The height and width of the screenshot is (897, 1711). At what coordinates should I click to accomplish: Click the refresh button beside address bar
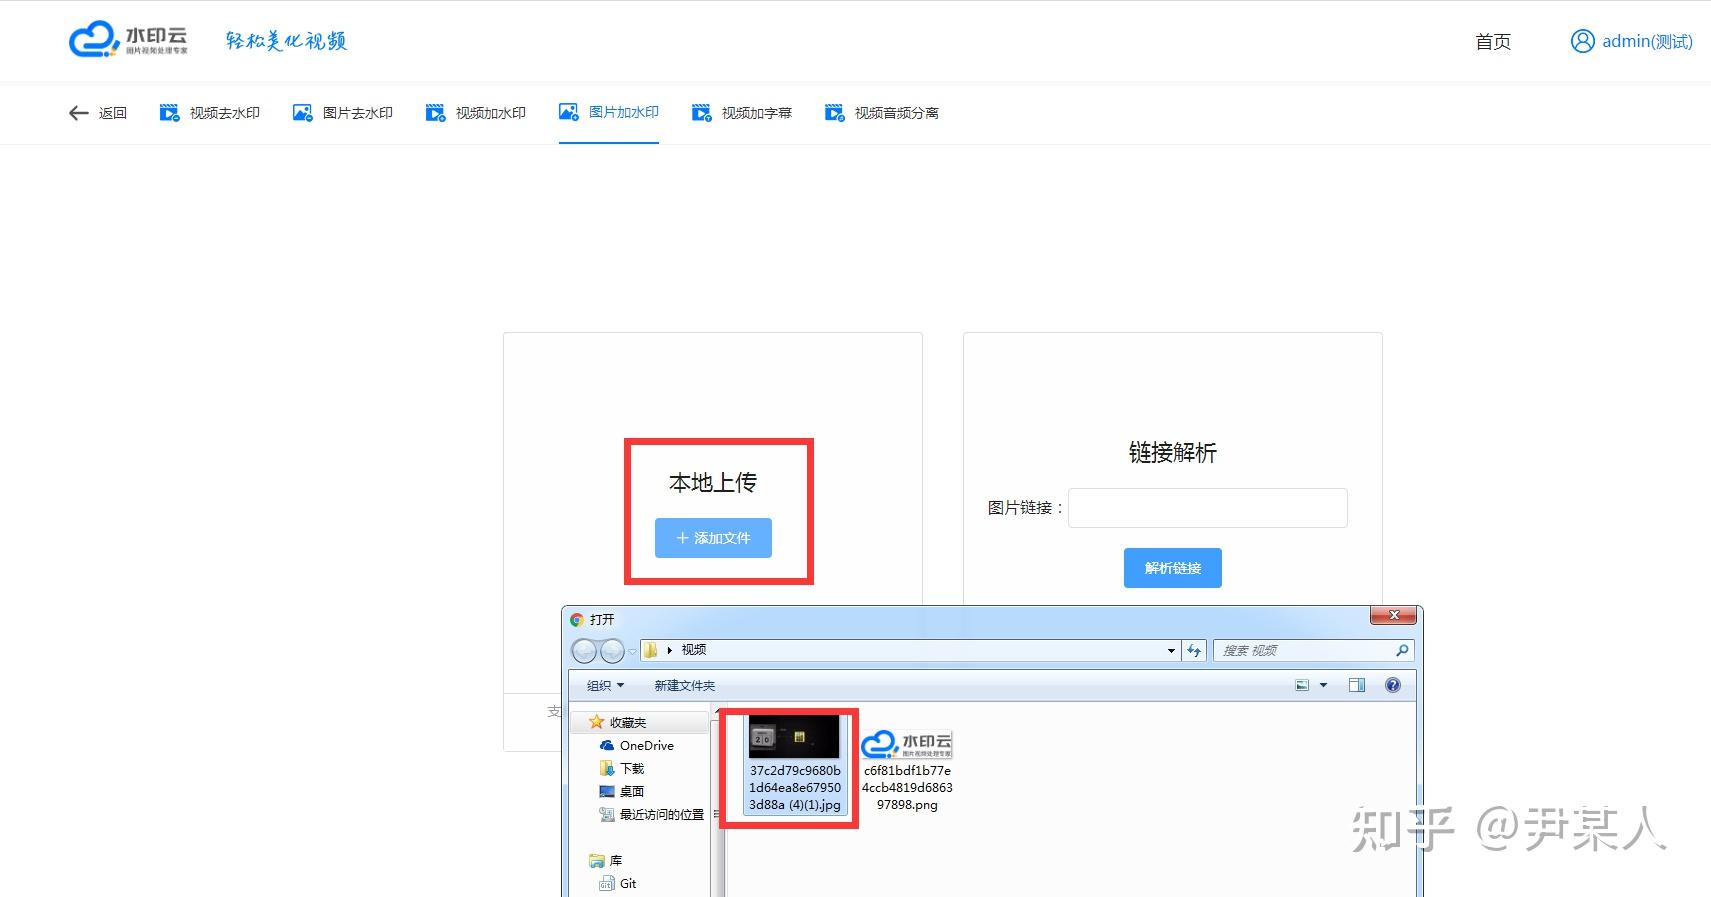coord(1194,650)
